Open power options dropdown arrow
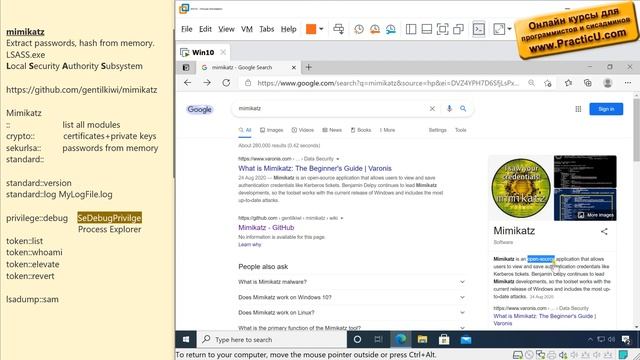Image resolution: width=640 pixels, height=360 pixels. point(321,29)
